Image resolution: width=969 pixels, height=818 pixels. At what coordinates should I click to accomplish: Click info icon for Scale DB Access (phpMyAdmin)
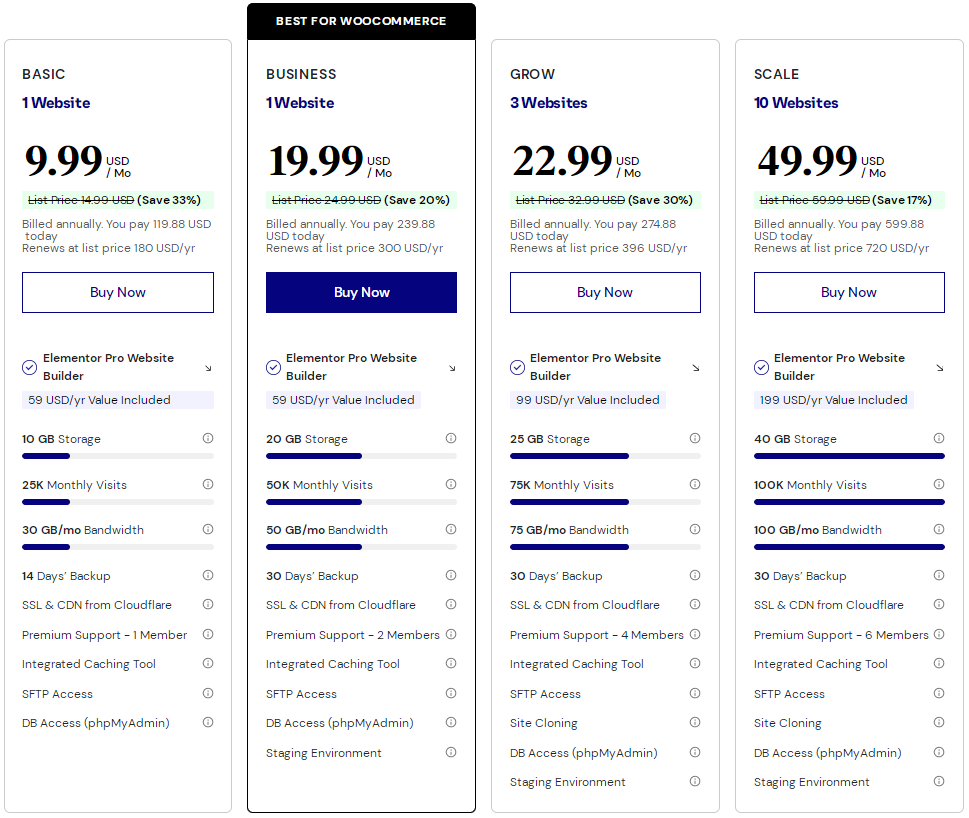tap(939, 752)
